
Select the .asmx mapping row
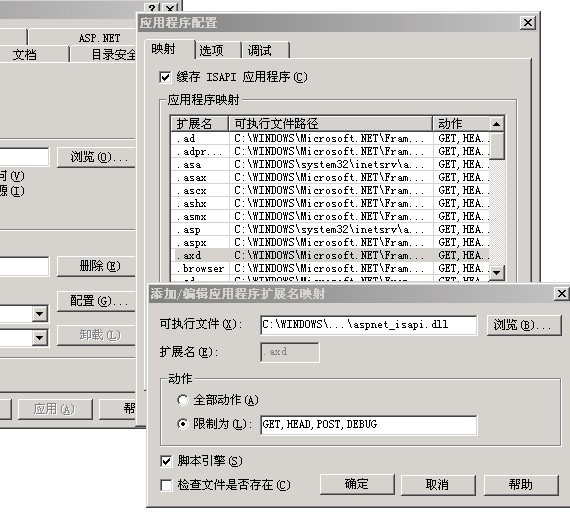coord(330,217)
